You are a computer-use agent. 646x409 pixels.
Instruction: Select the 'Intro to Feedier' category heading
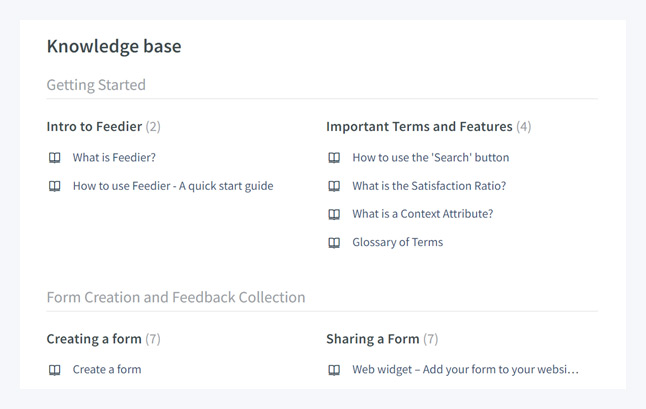tap(94, 127)
